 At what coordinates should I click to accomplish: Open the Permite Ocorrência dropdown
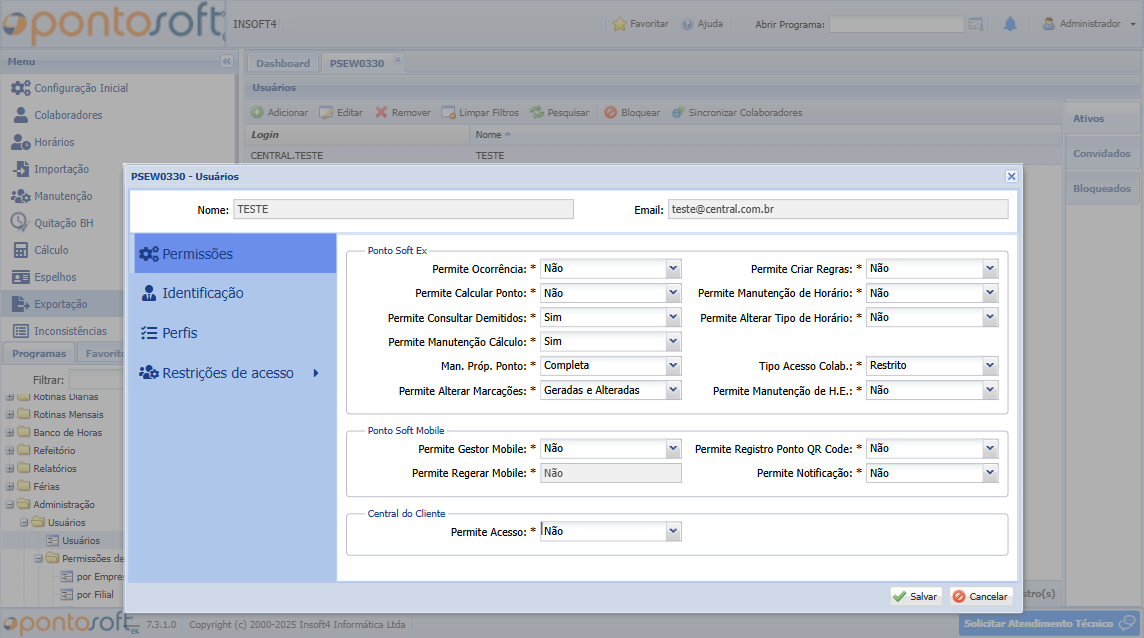[673, 268]
